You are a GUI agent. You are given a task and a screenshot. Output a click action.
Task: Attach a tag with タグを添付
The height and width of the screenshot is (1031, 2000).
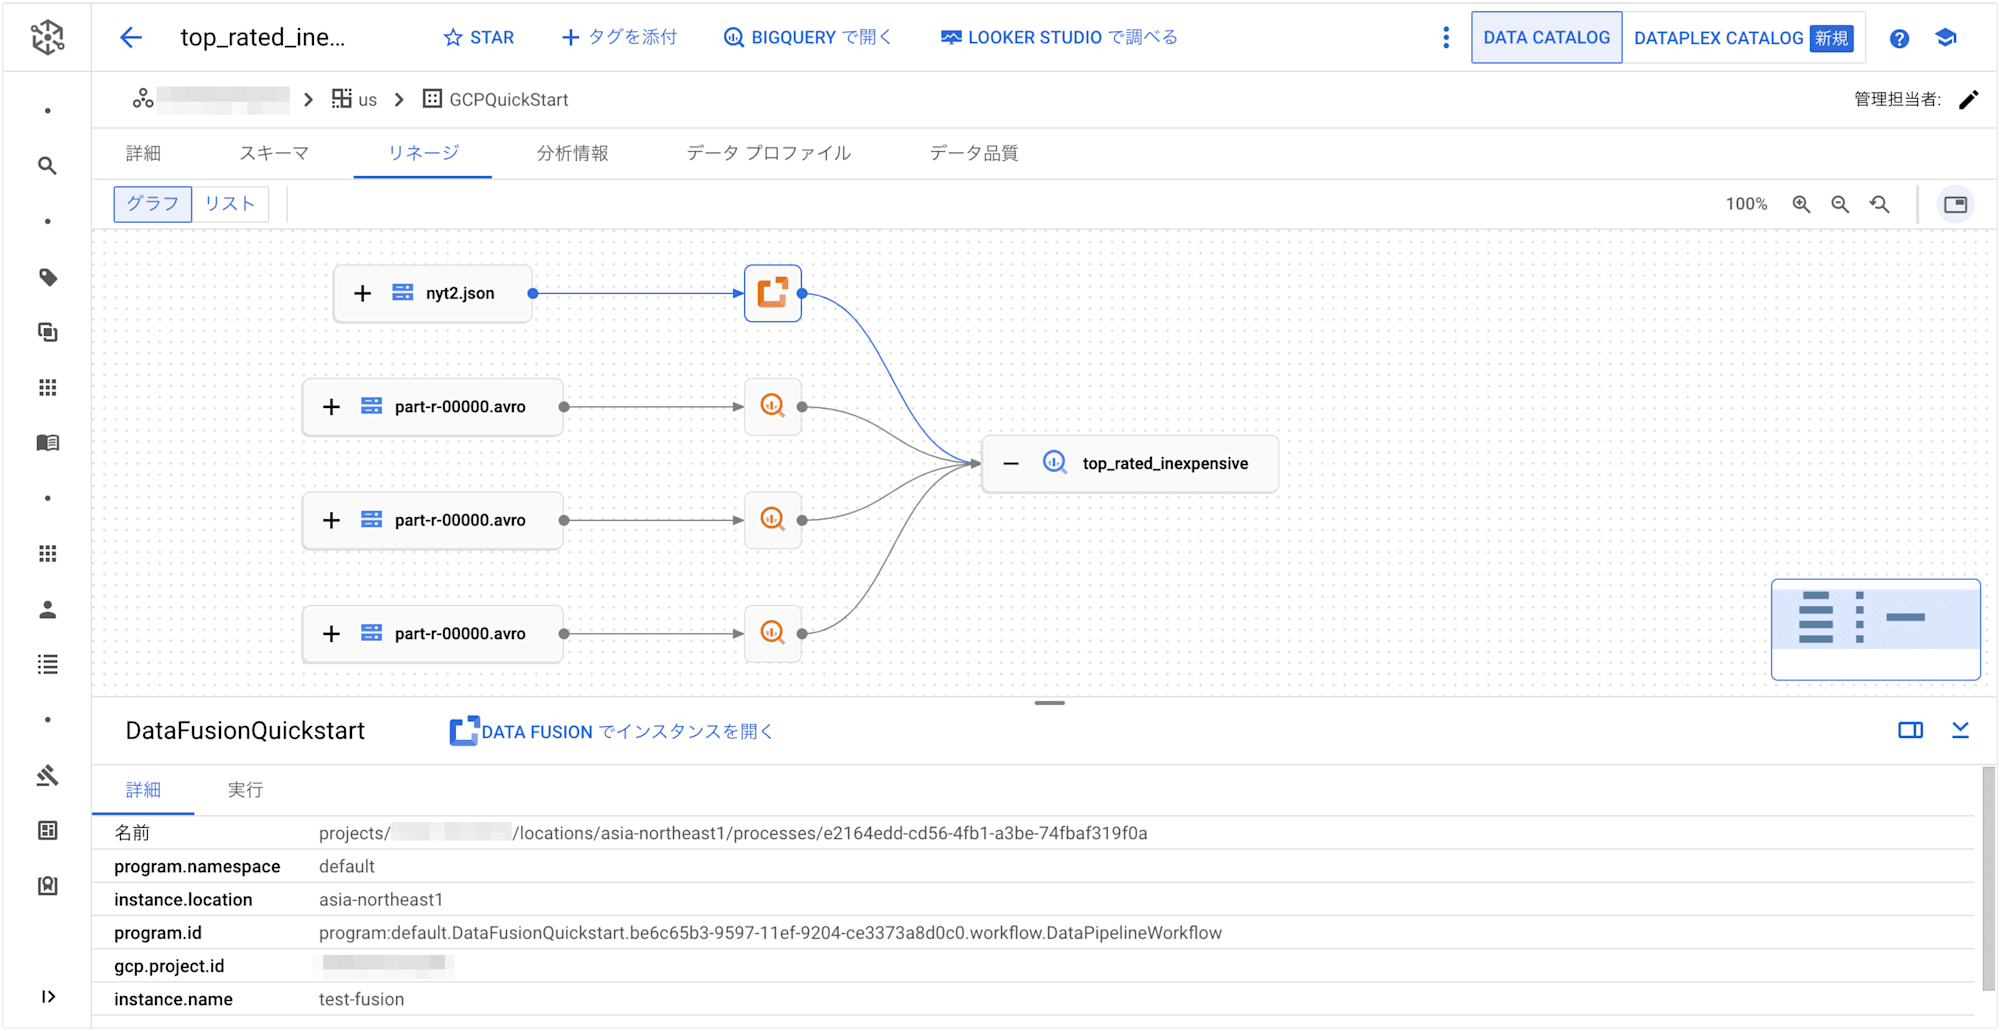pyautogui.click(x=619, y=38)
